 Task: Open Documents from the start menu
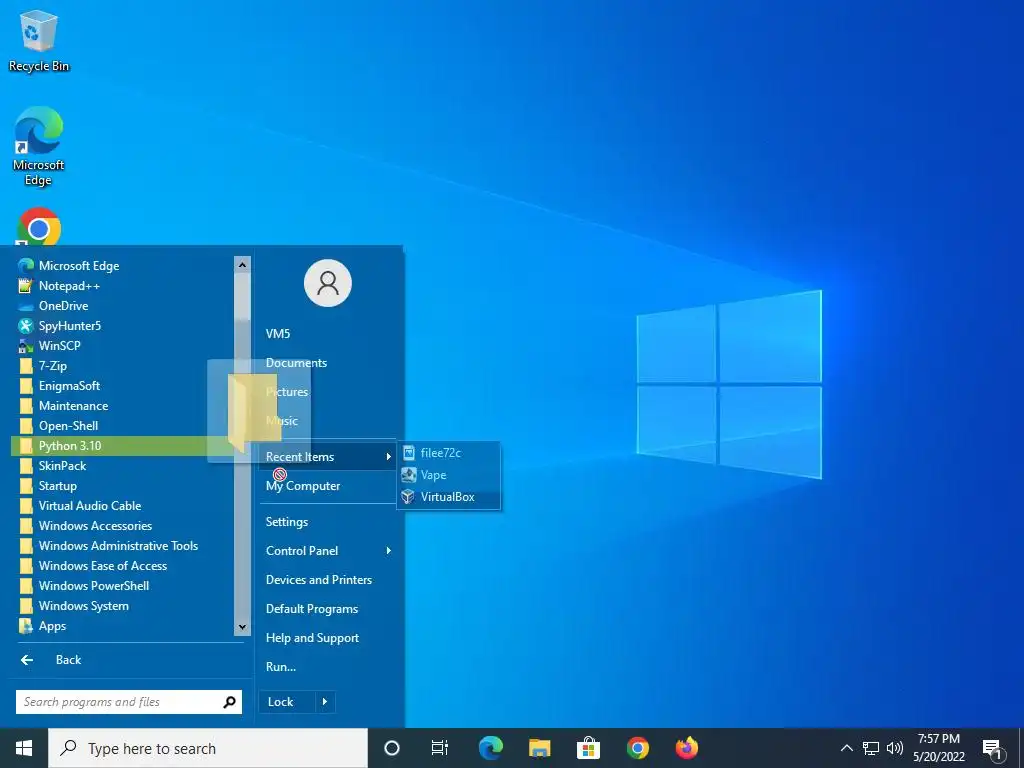tap(296, 363)
